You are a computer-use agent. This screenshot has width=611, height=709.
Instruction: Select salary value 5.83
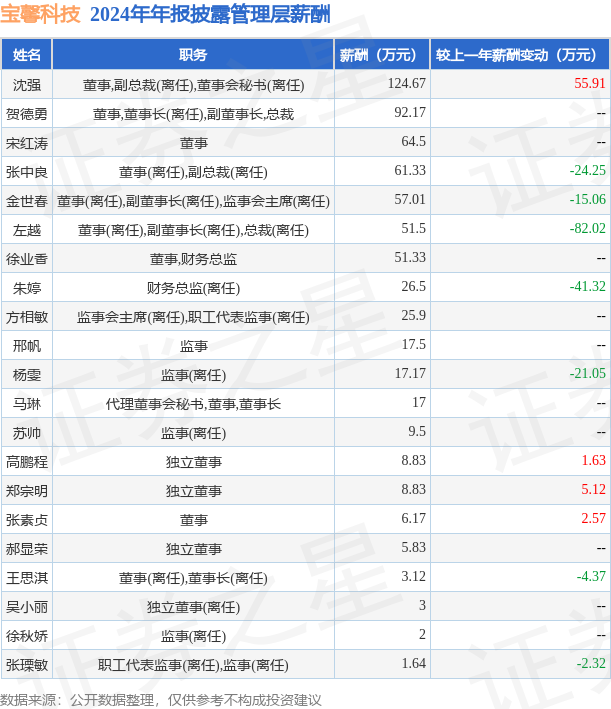(x=413, y=547)
